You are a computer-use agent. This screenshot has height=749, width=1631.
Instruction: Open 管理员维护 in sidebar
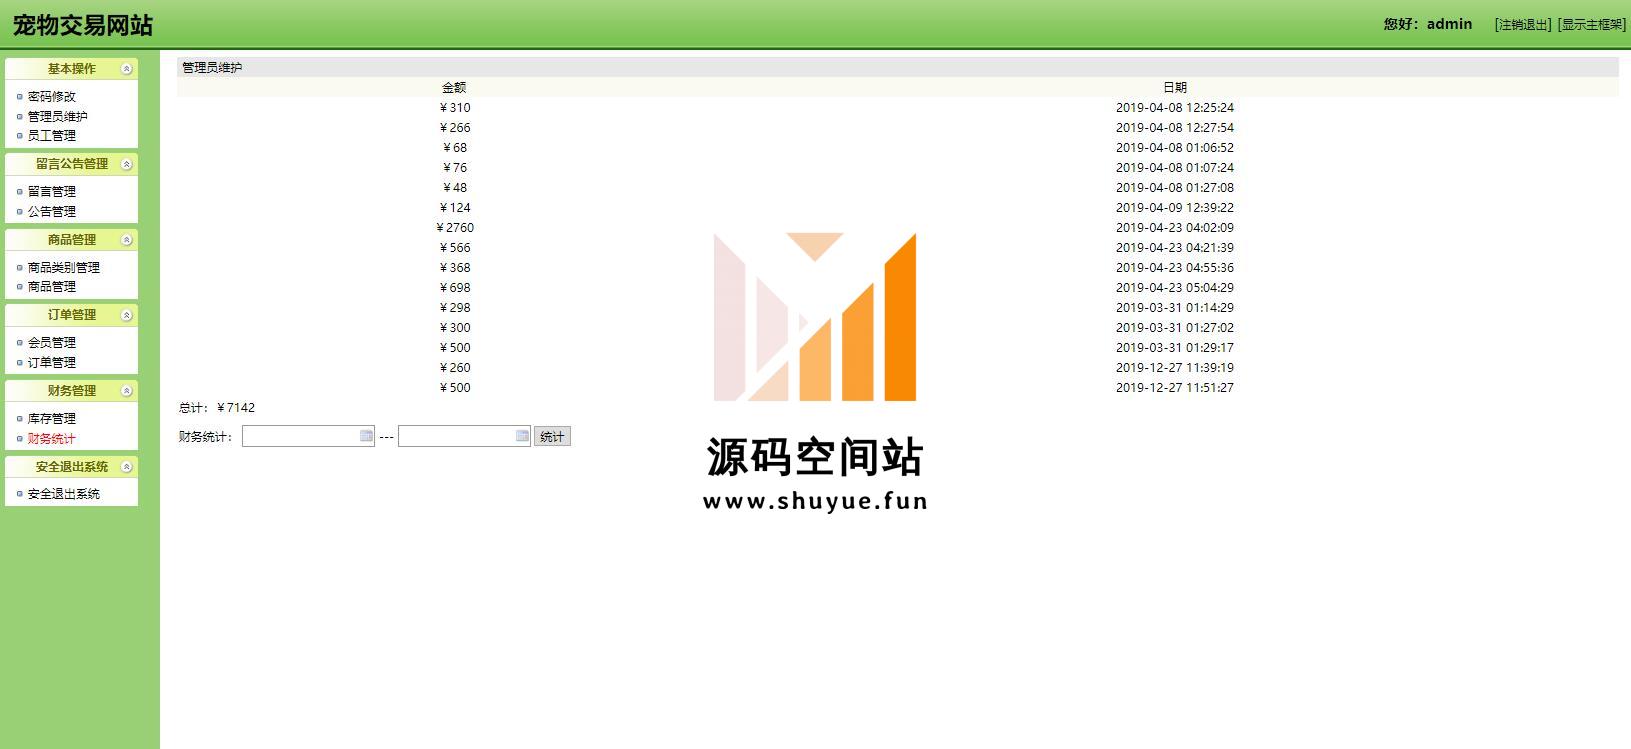58,116
